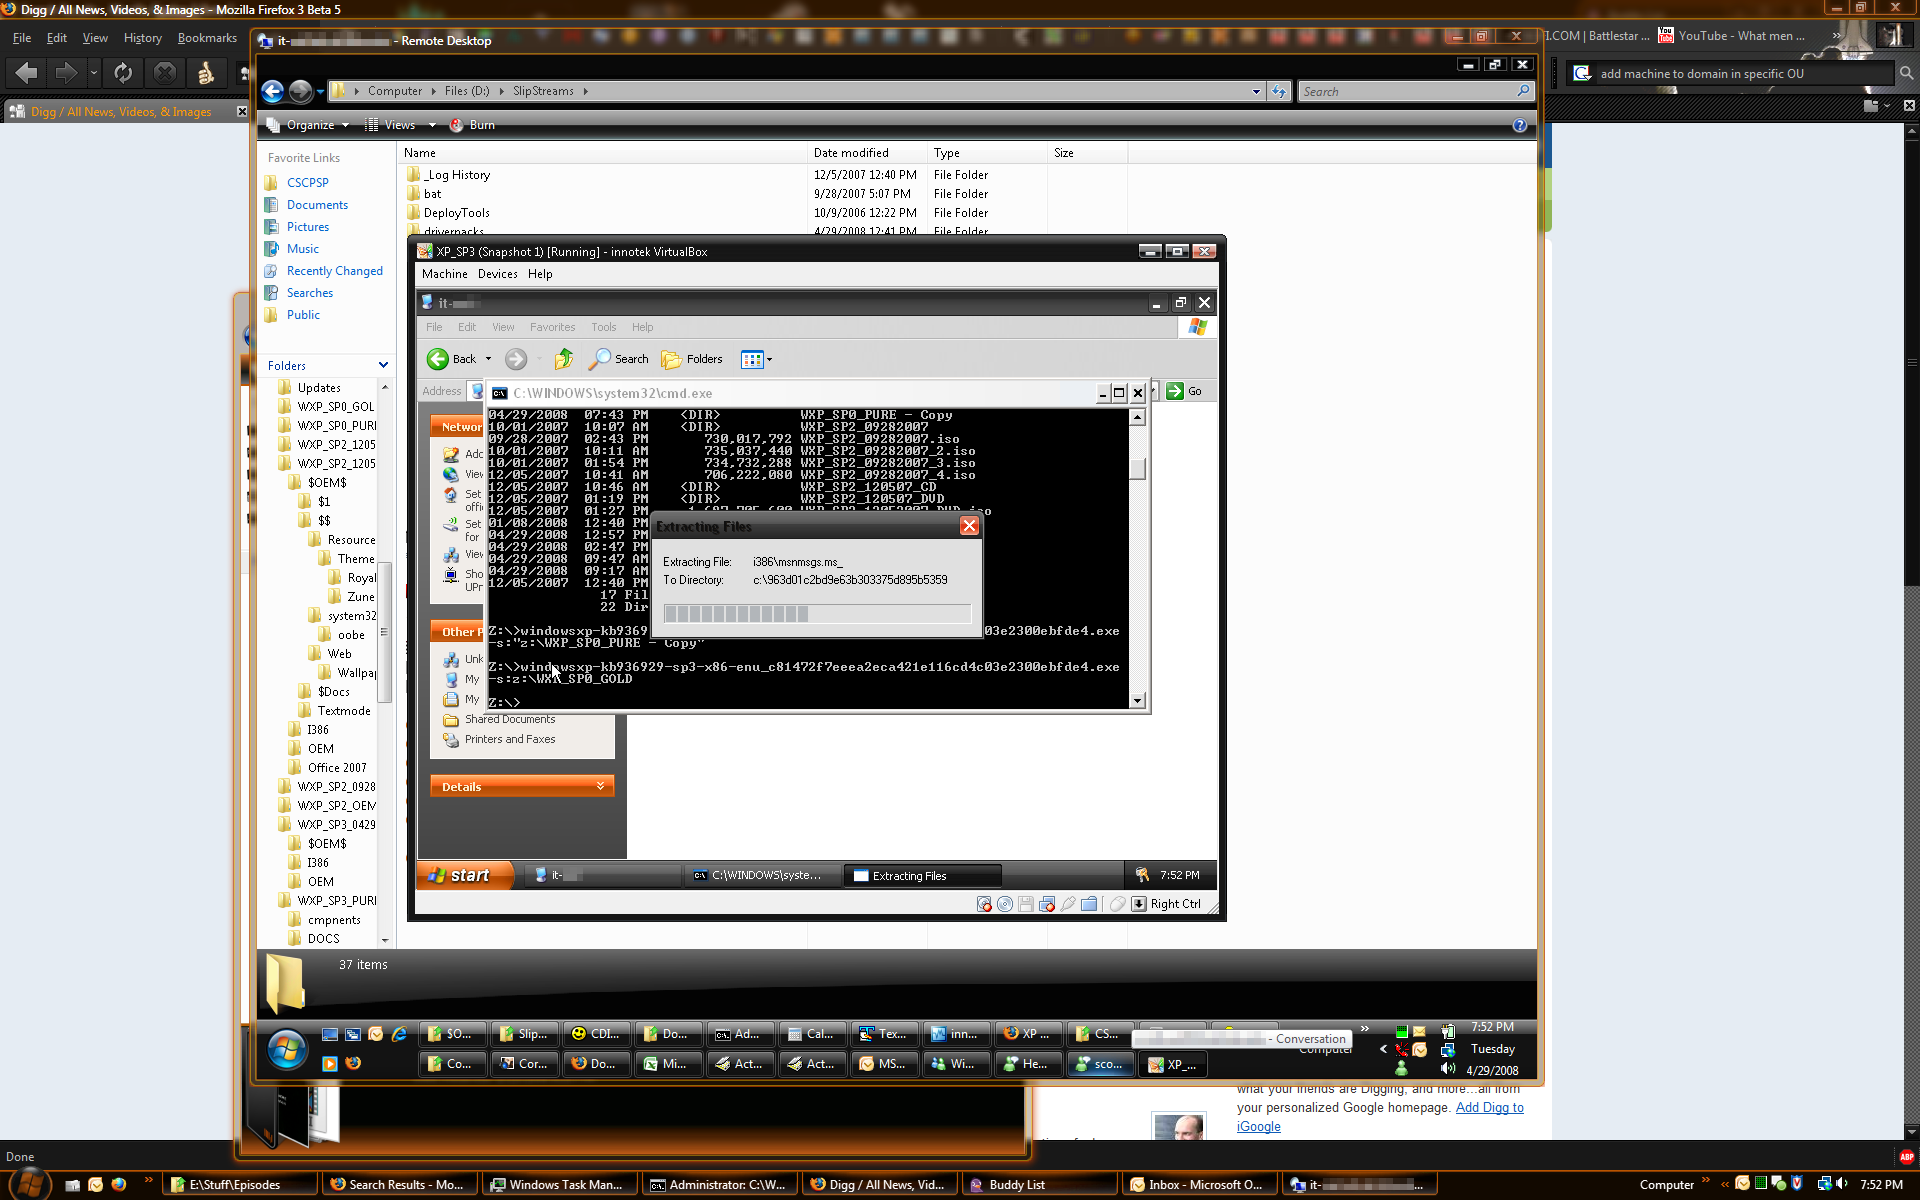This screenshot has height=1200, width=1920.
Task: Click Explorer Search input field
Action: click(x=1416, y=91)
